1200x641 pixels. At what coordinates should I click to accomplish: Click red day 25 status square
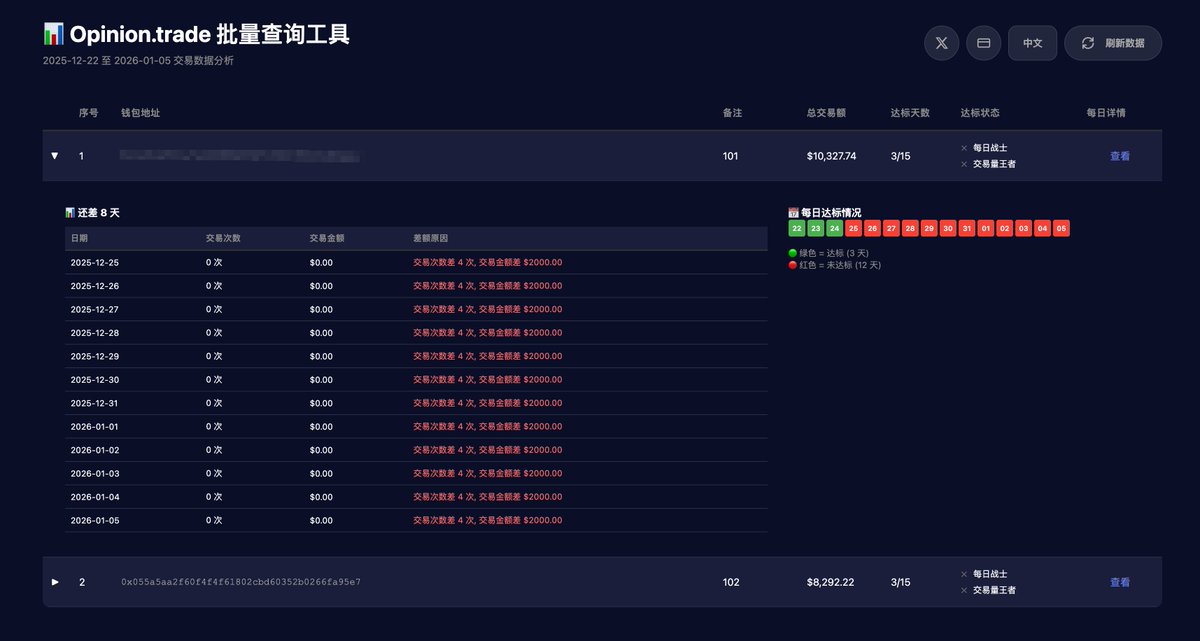(x=853, y=228)
